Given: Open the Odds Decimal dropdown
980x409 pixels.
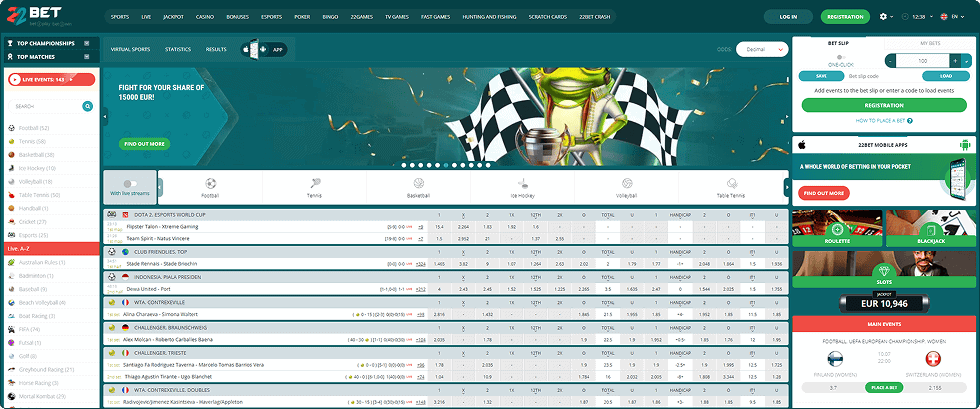Looking at the screenshot, I should 762,49.
